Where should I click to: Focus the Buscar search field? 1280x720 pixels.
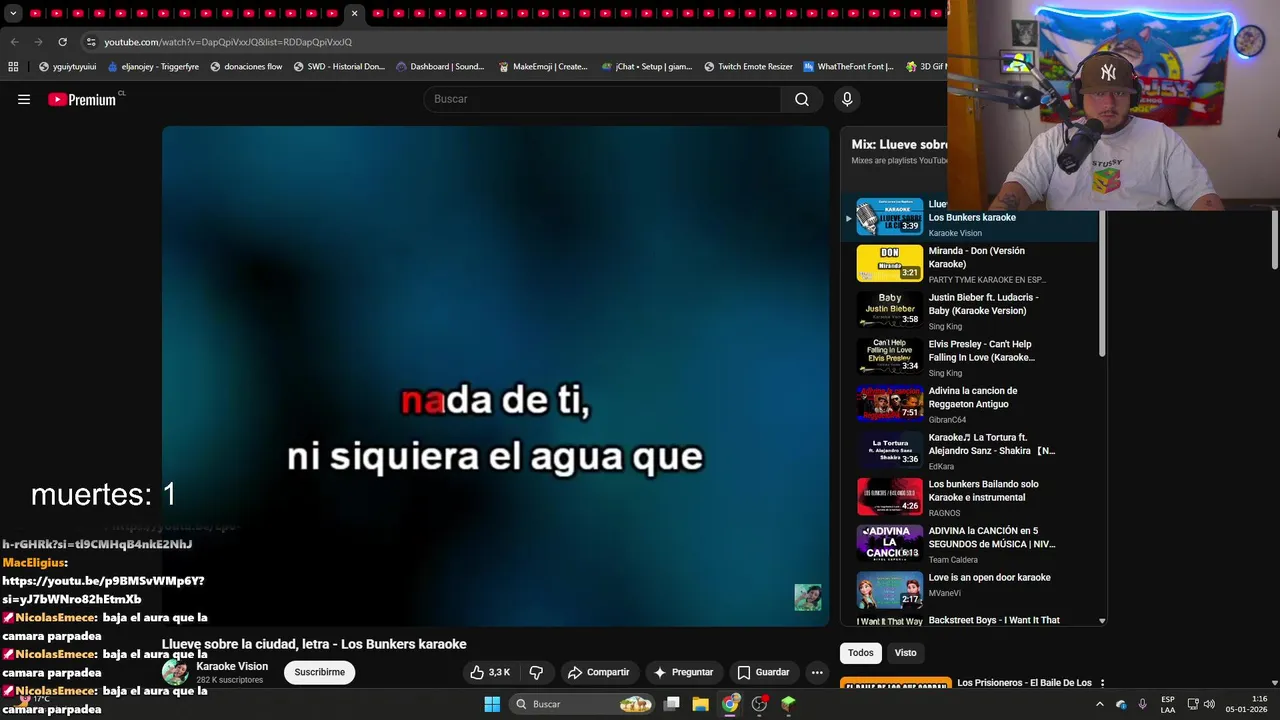click(603, 99)
